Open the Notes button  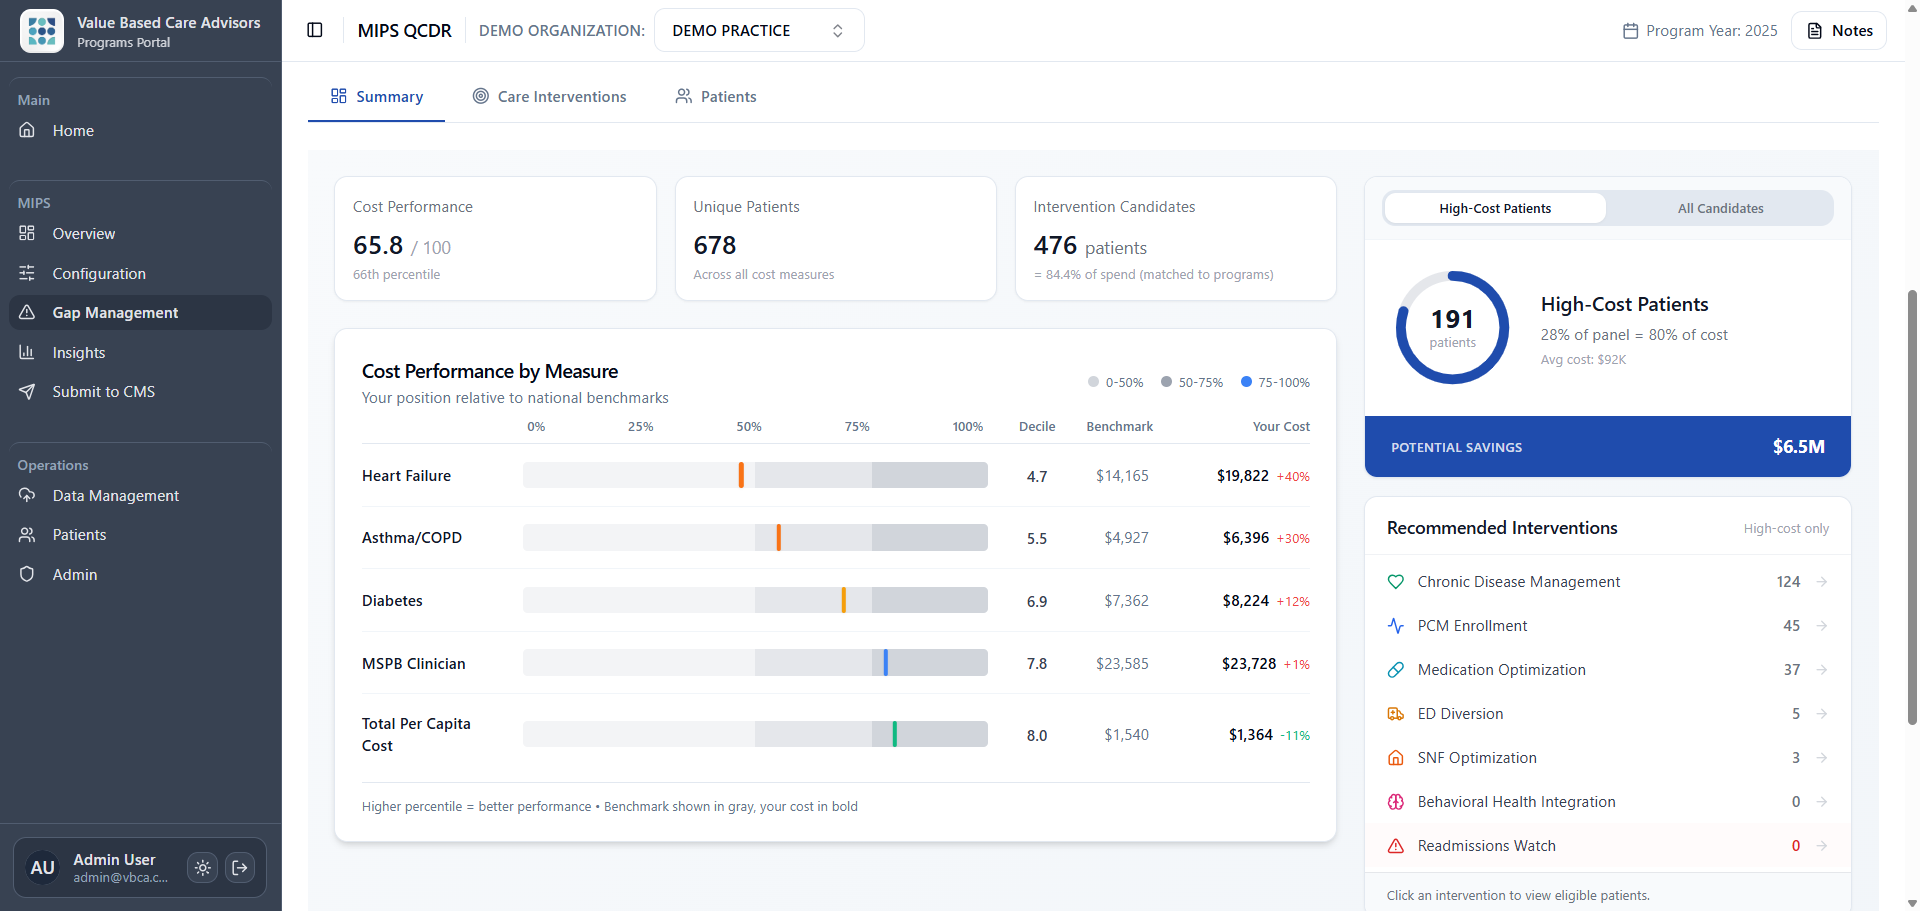[x=1838, y=30]
